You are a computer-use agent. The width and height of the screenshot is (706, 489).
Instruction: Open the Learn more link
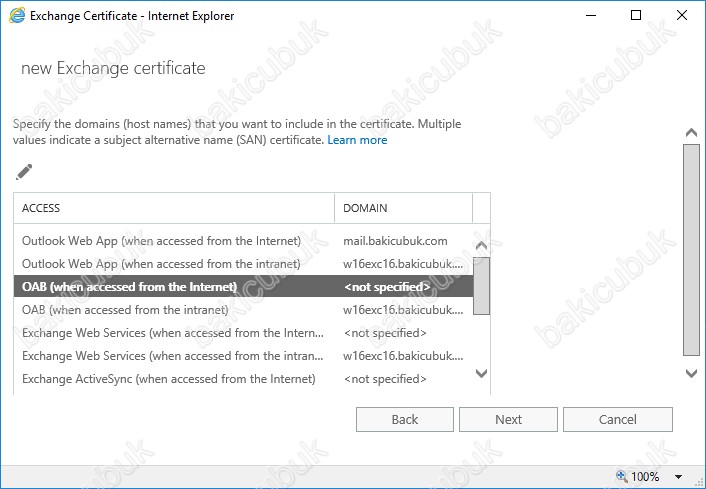(x=357, y=140)
